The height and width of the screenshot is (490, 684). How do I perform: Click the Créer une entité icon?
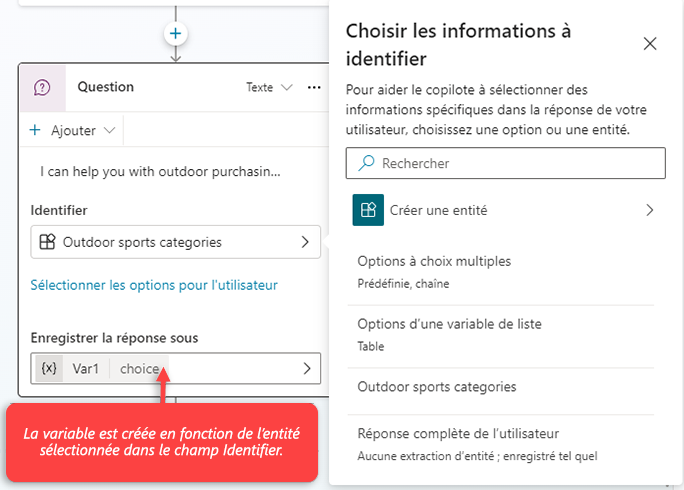368,210
